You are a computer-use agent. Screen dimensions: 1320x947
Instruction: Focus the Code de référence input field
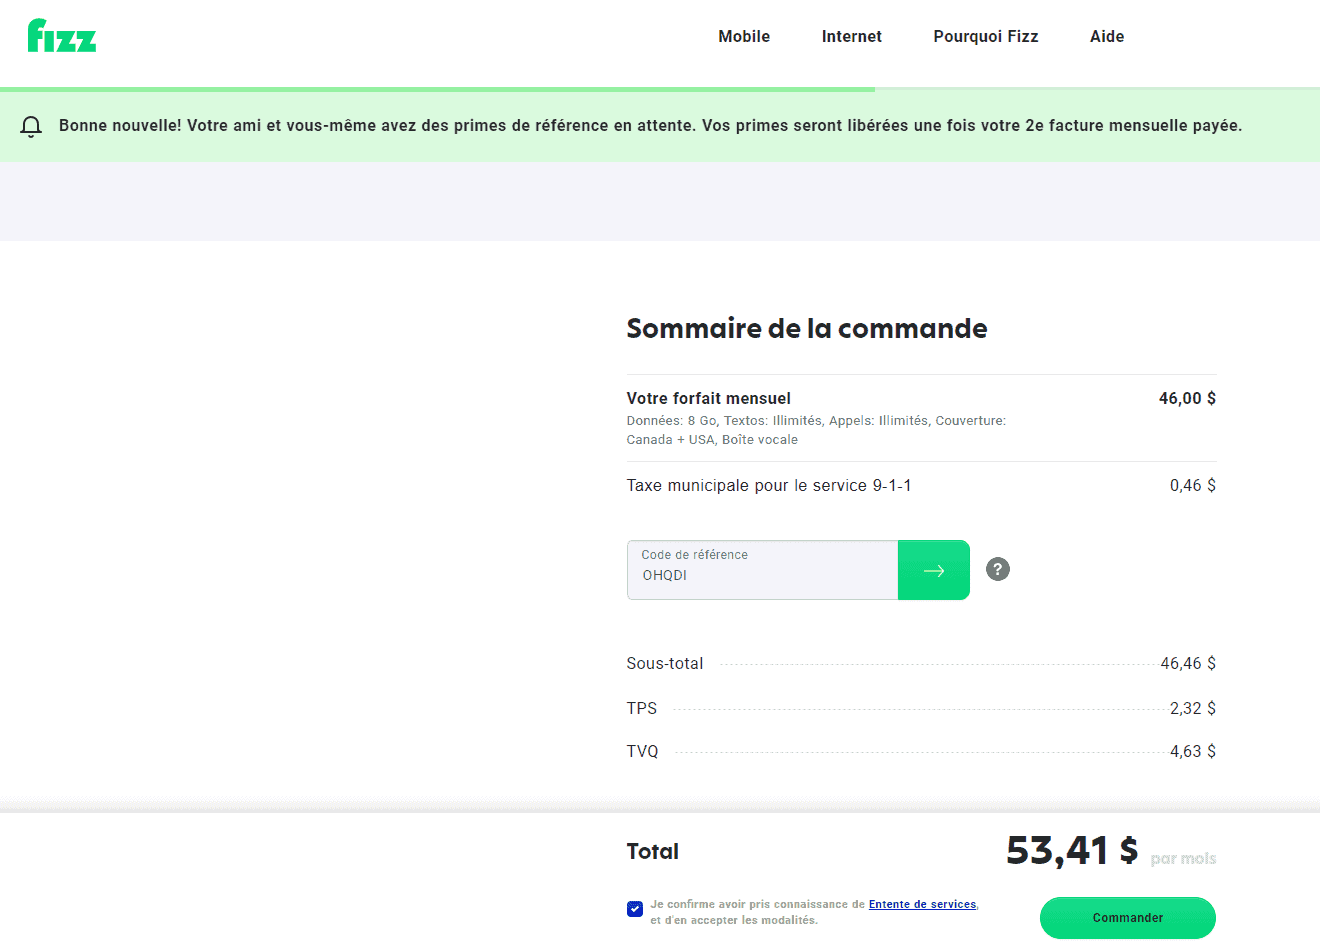point(762,574)
